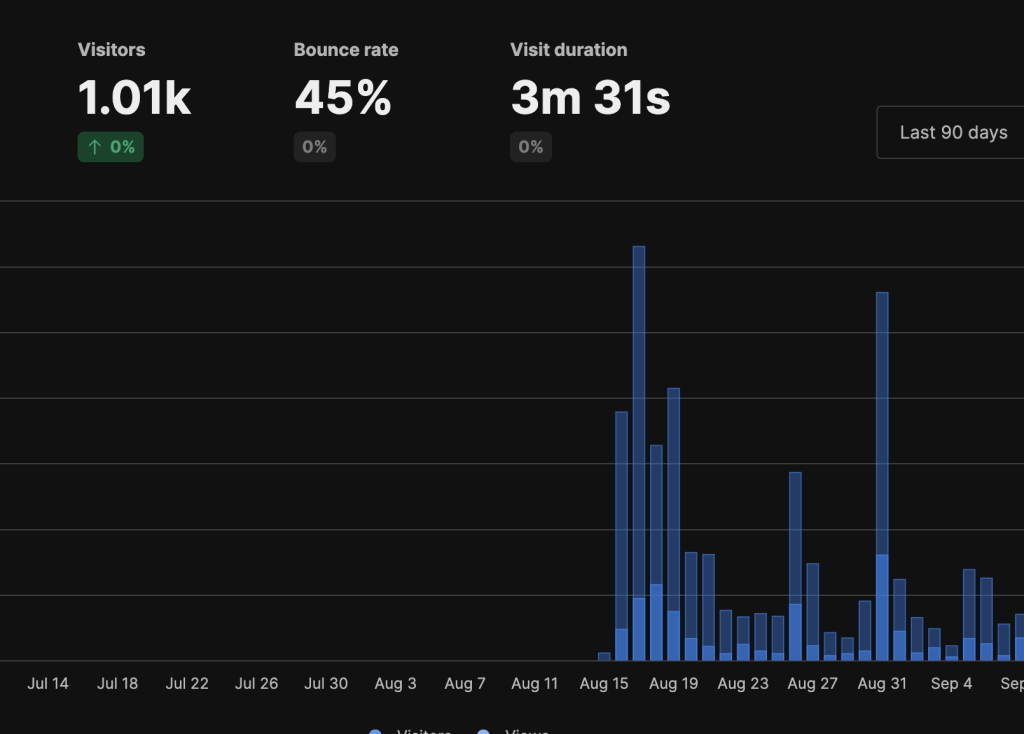The image size is (1024, 734).
Task: Toggle the Views legend dot below chart
Action: coord(484,731)
